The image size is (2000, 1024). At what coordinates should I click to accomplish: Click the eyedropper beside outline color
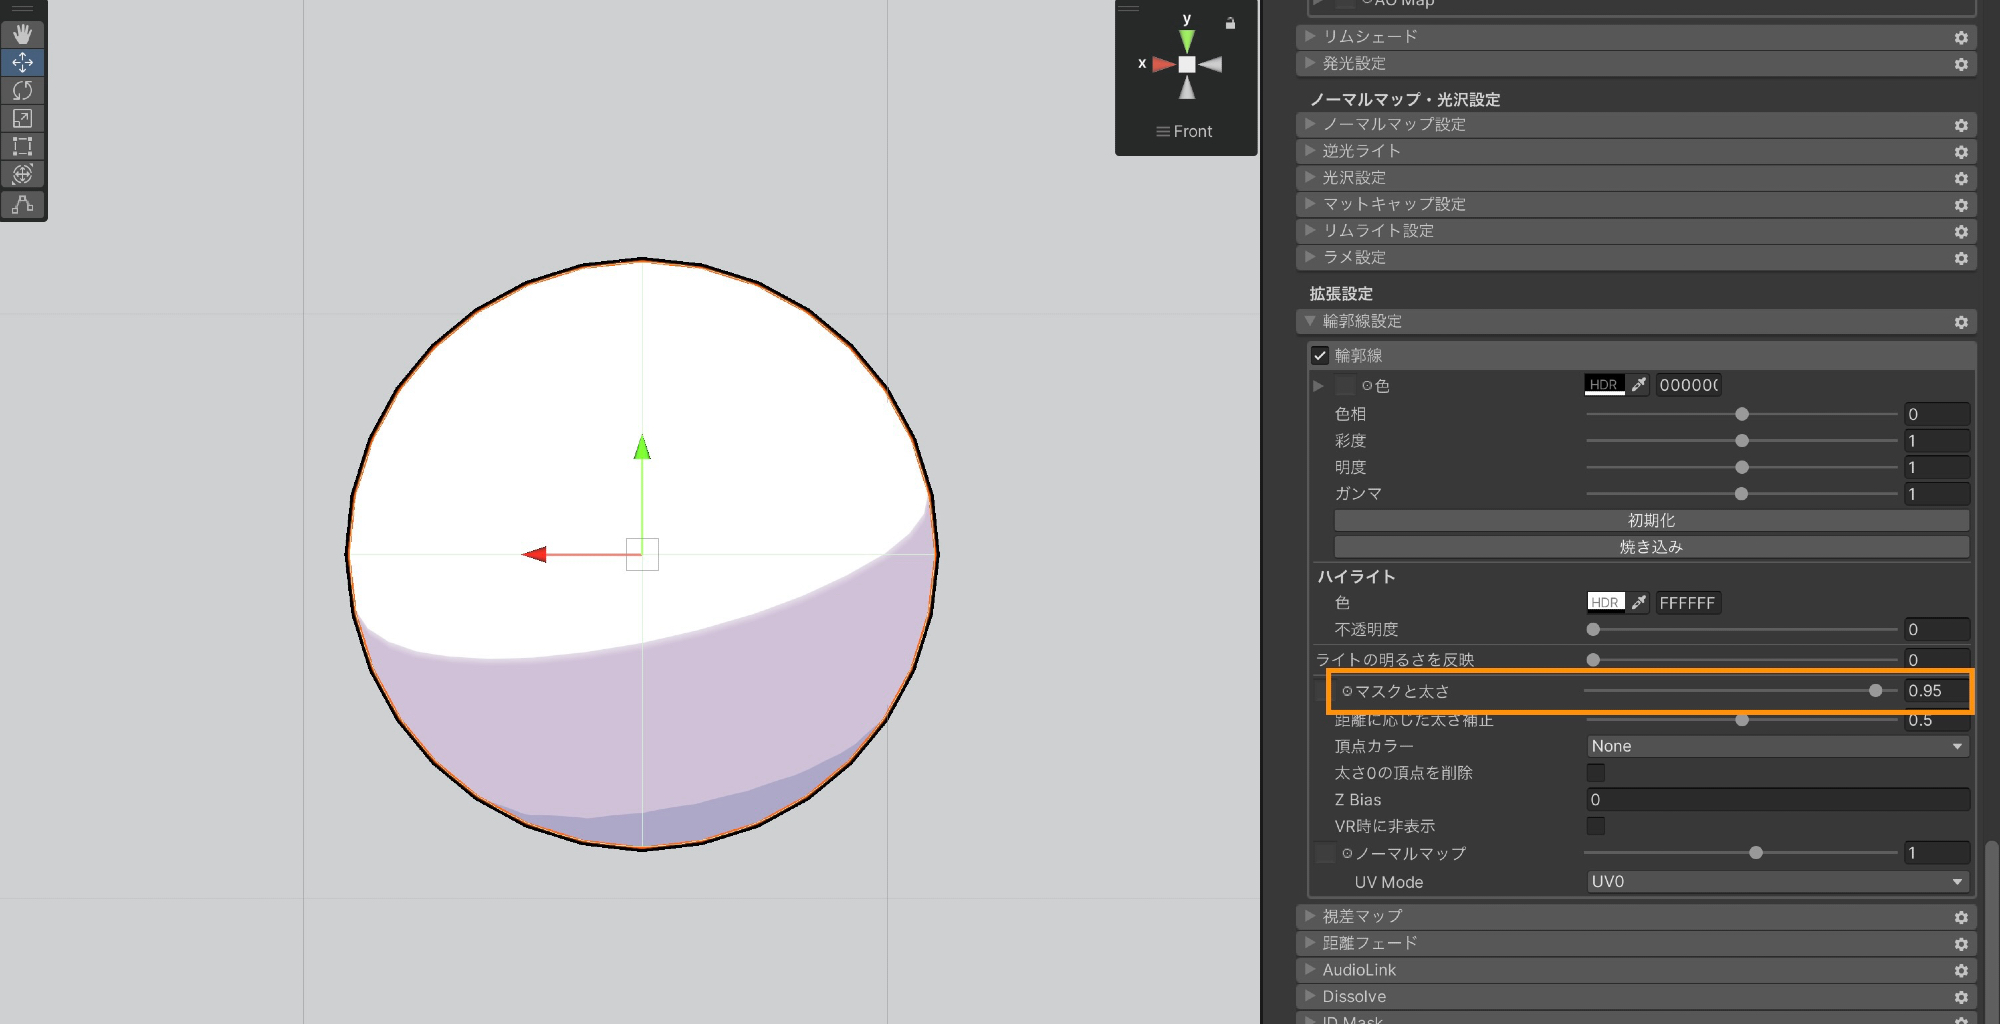point(1638,385)
